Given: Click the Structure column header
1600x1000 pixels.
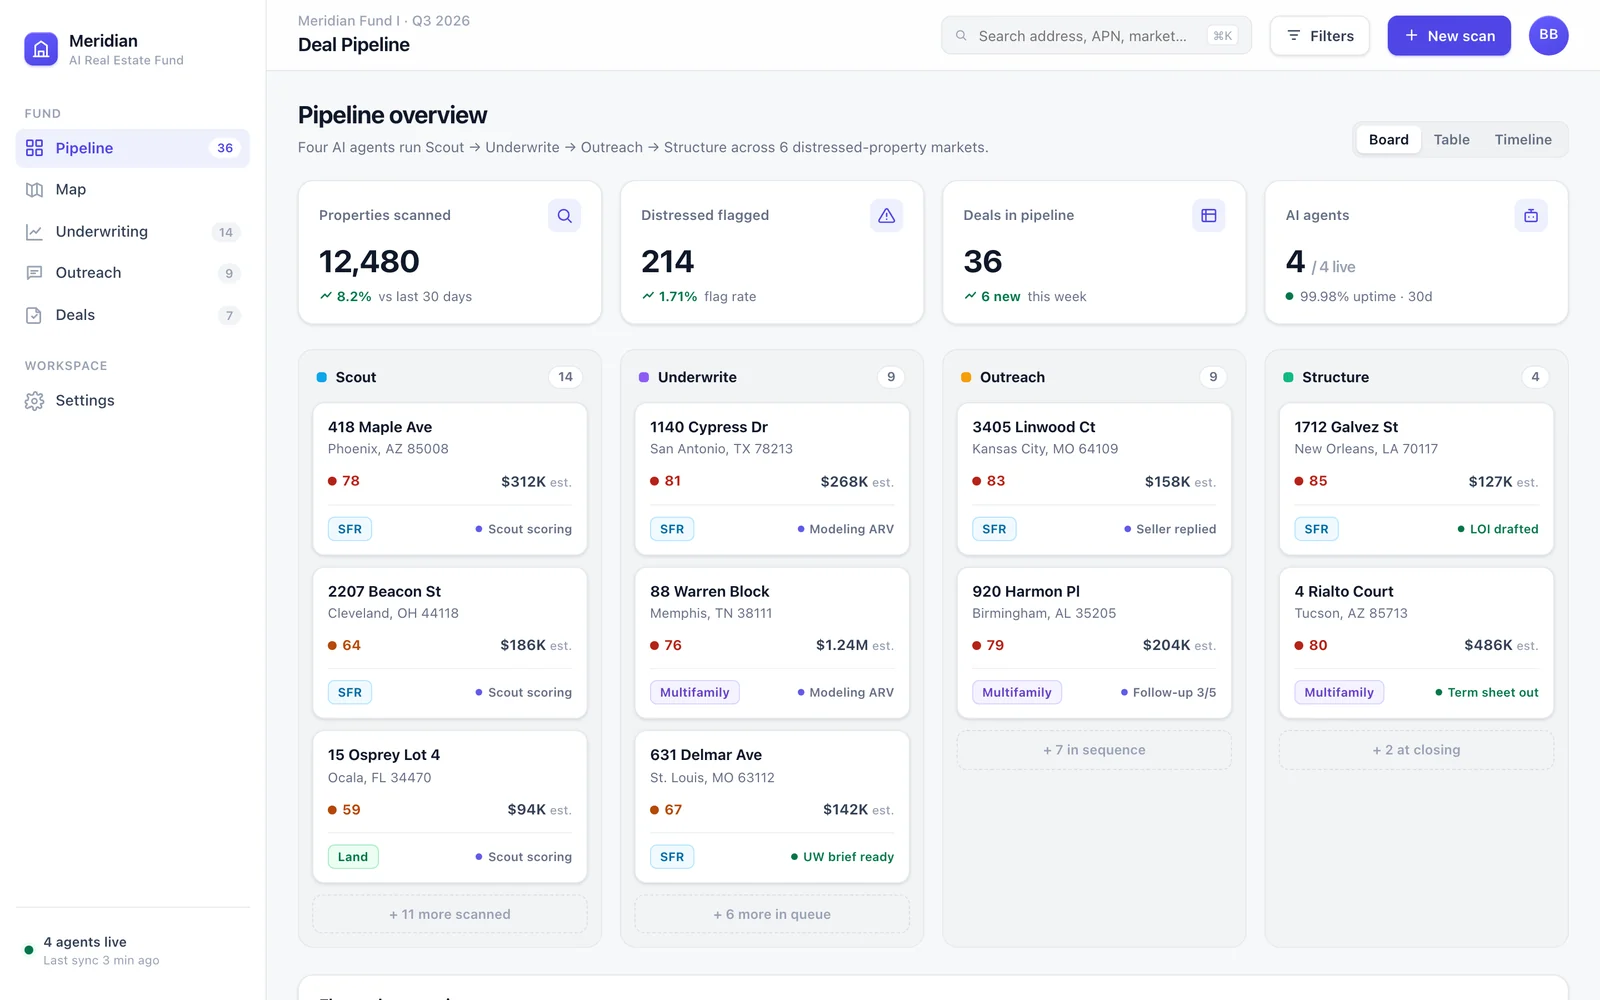Looking at the screenshot, I should (1335, 377).
